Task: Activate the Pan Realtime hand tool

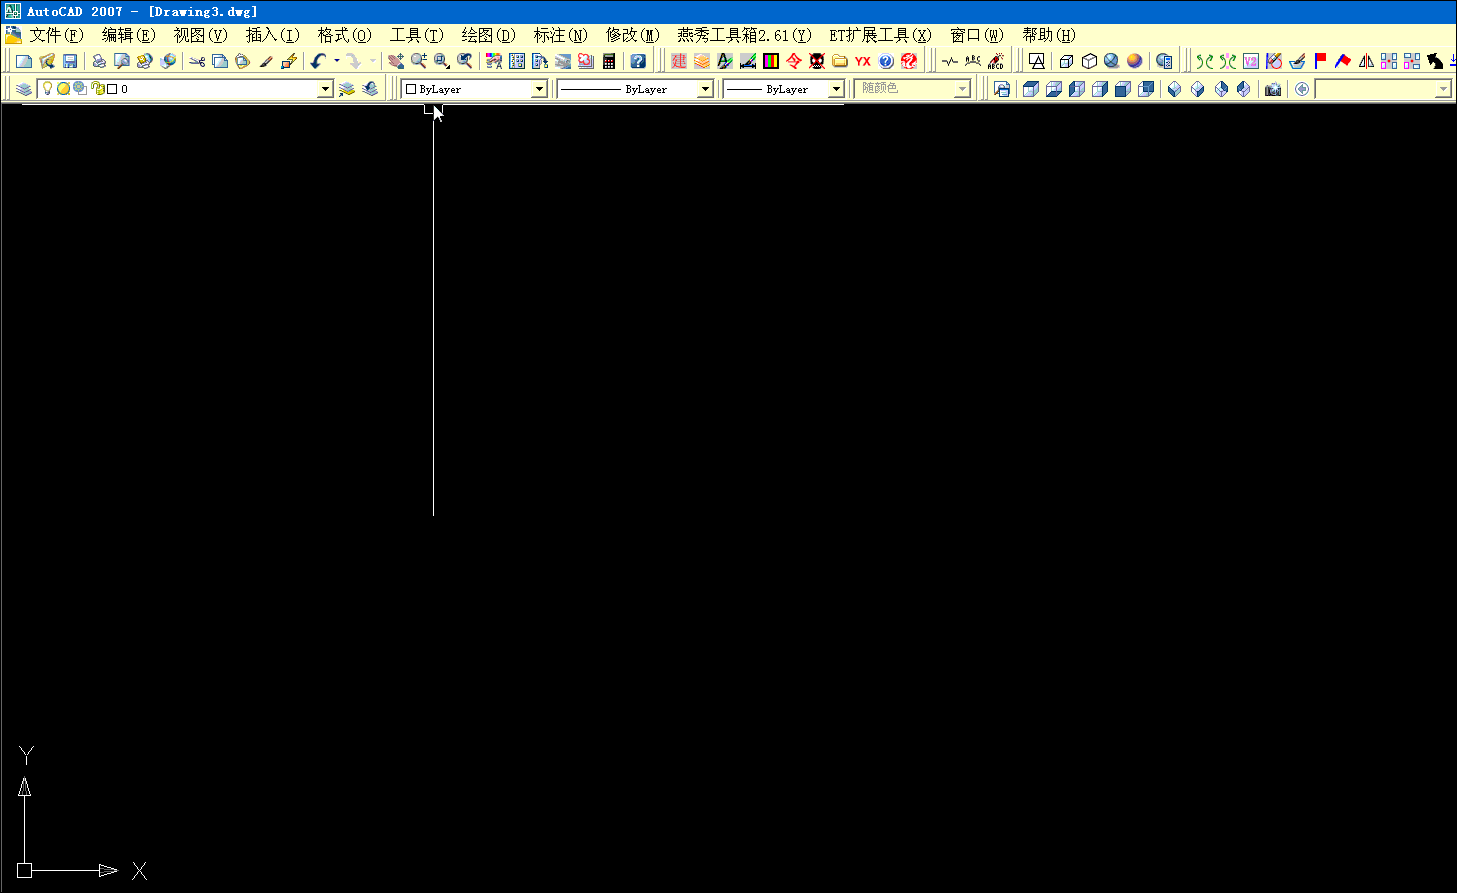Action: (395, 60)
